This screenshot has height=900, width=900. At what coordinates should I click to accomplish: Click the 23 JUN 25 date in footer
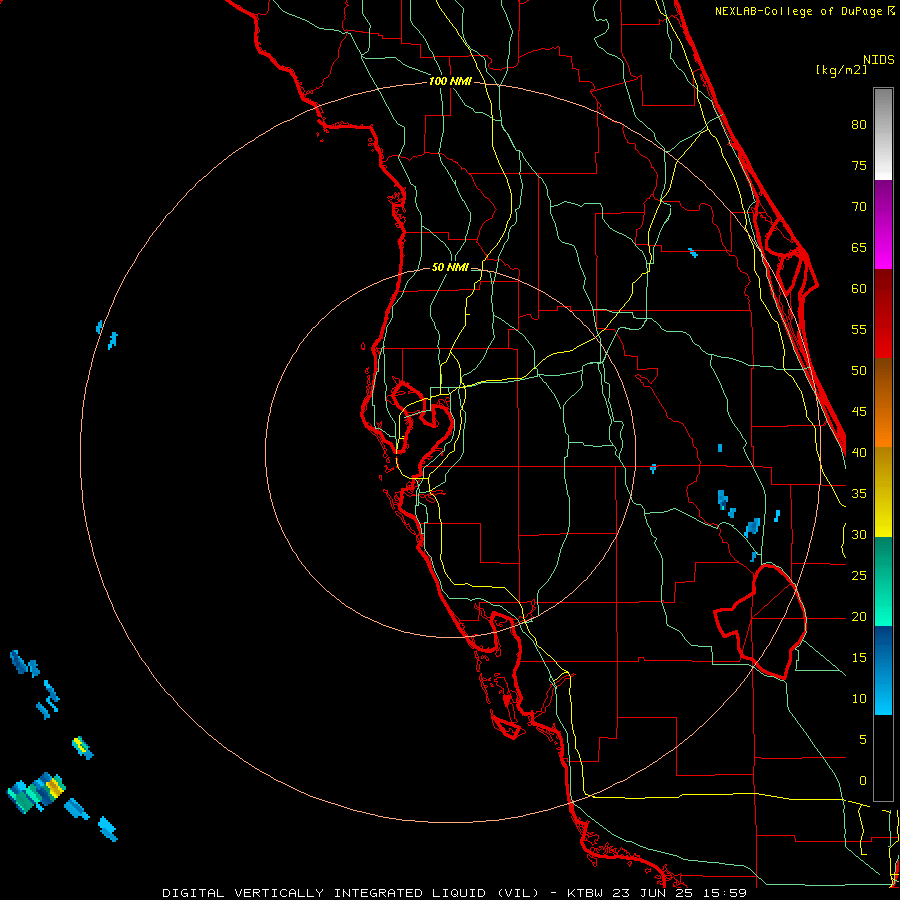click(x=655, y=893)
